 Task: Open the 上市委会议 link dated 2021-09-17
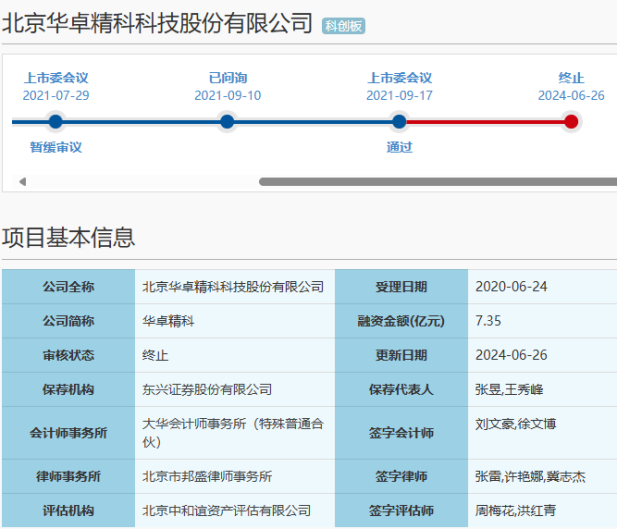(x=399, y=78)
